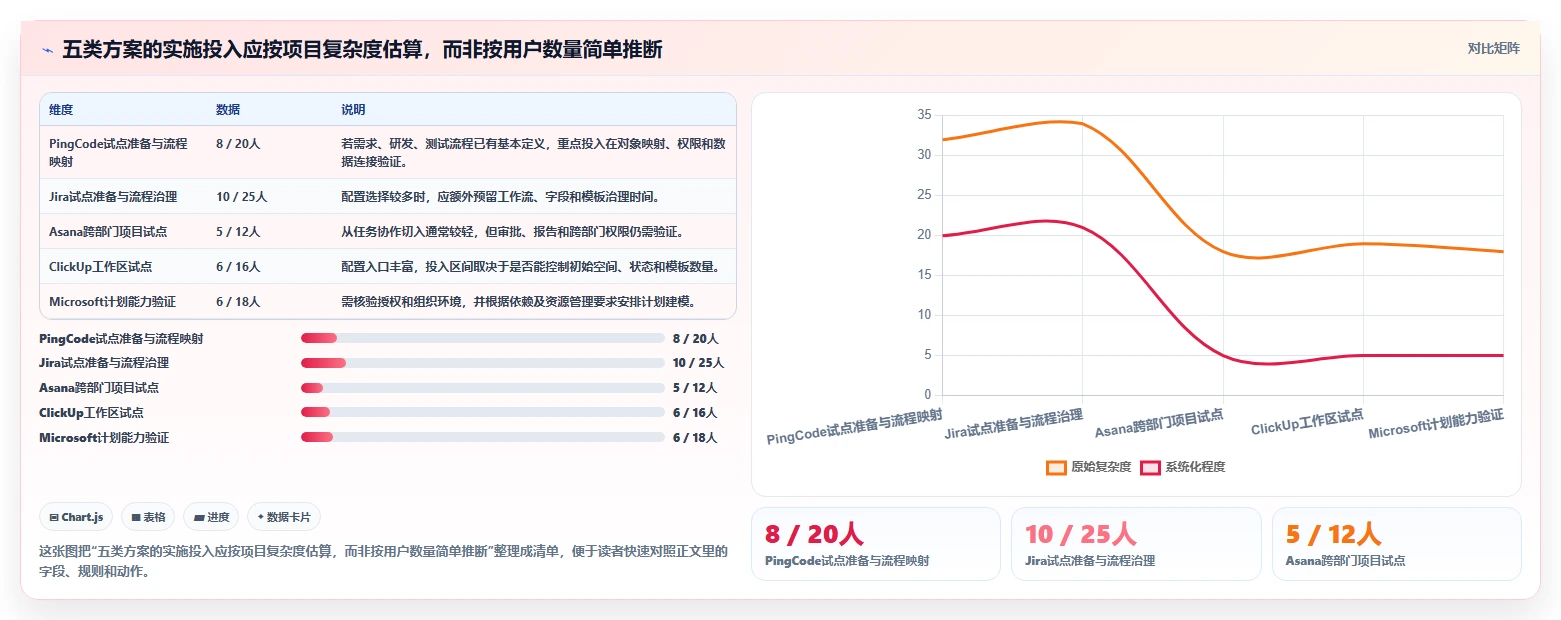
Task: Click the Microsoft计划能力验证 chart x-axis label
Action: 1436,424
